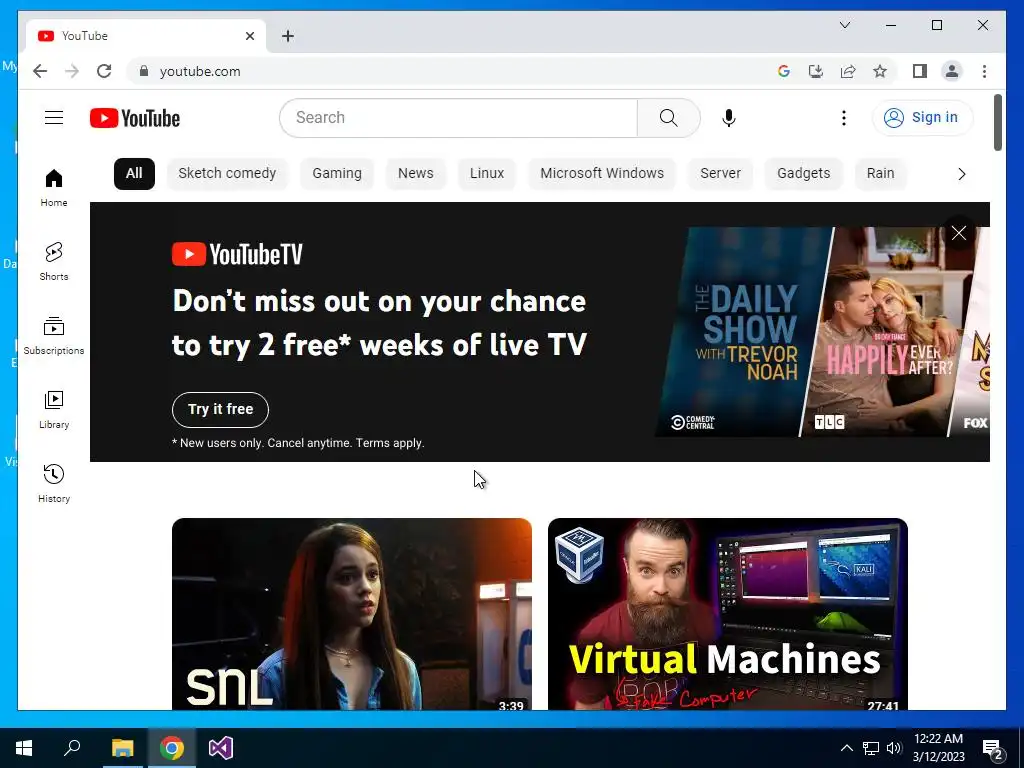This screenshot has height=768, width=1024.
Task: Click the search magnifier button
Action: tap(668, 118)
